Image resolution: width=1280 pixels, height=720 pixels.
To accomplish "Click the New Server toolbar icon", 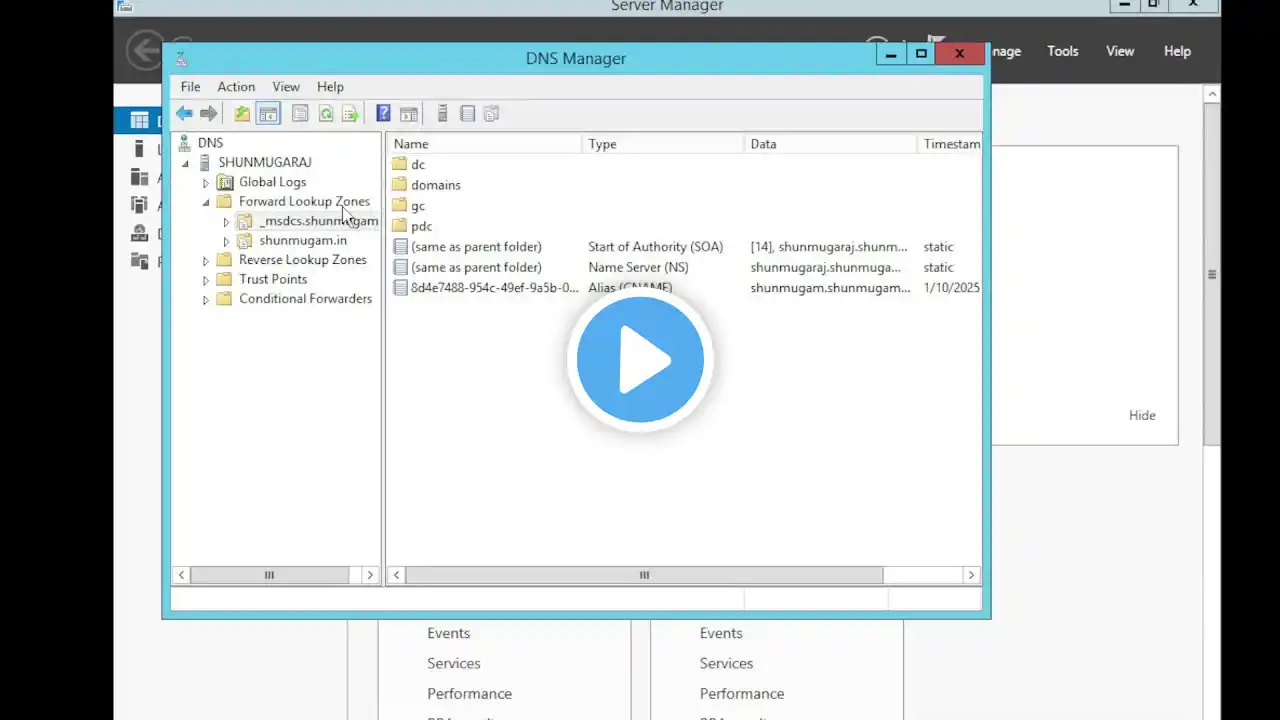I will coord(442,114).
